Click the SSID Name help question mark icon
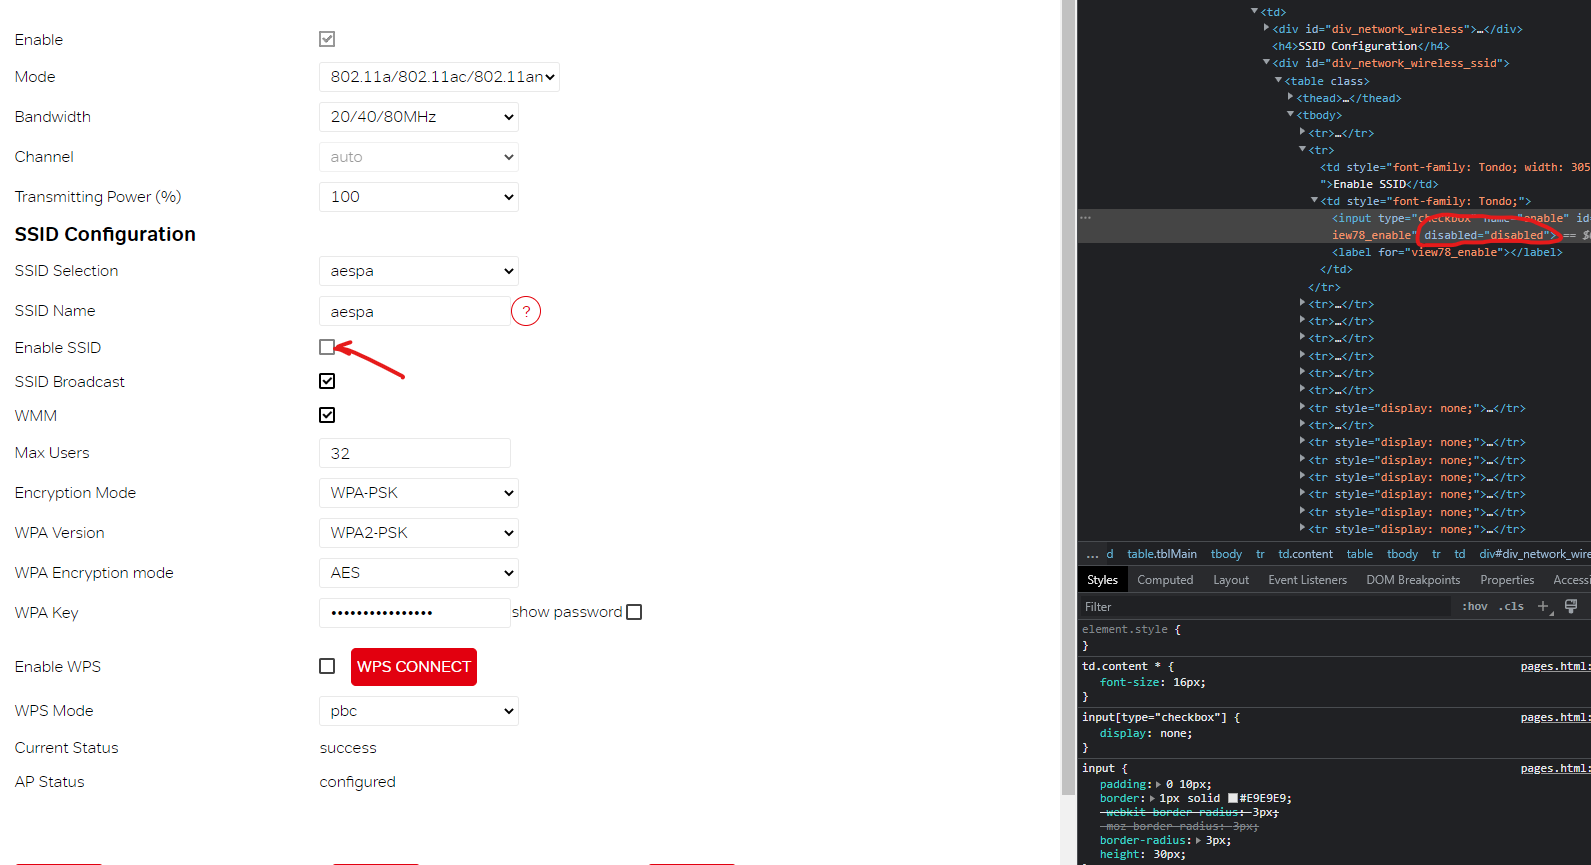The image size is (1591, 865). pyautogui.click(x=525, y=311)
